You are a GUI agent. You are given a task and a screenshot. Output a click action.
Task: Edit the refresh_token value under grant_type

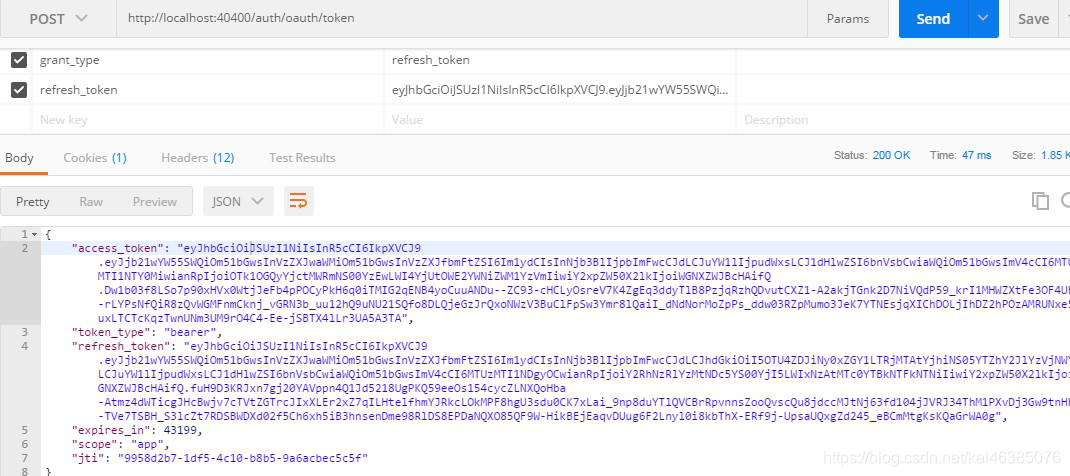(x=560, y=60)
